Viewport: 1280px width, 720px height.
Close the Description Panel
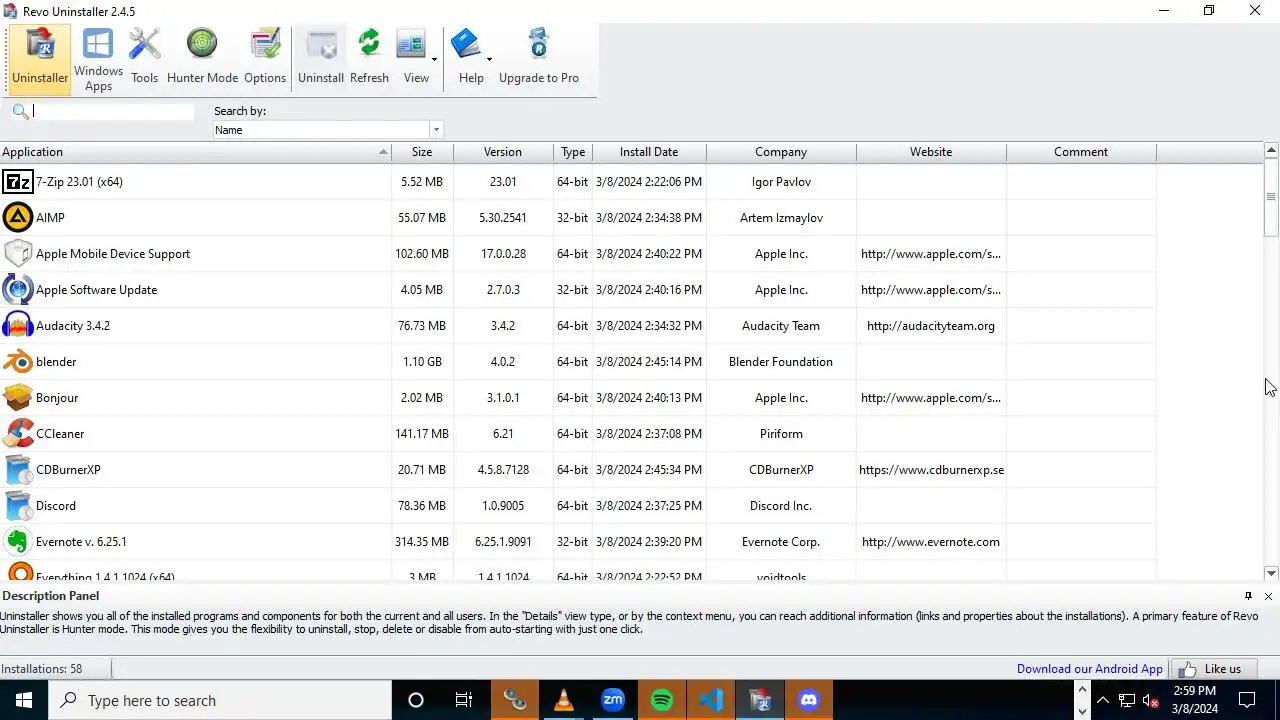click(1268, 596)
